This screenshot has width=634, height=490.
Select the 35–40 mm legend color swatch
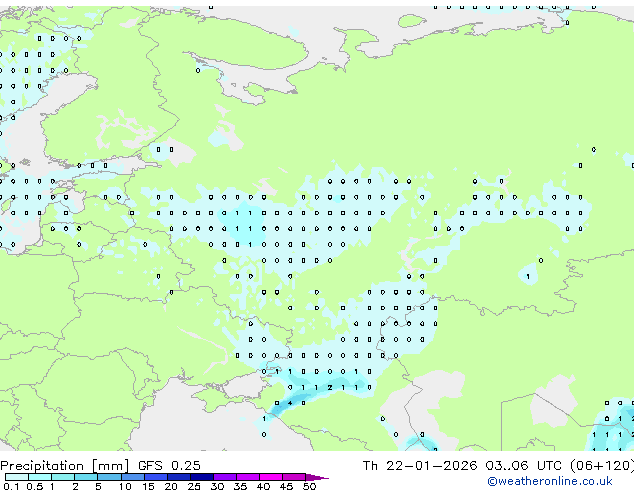(x=247, y=477)
